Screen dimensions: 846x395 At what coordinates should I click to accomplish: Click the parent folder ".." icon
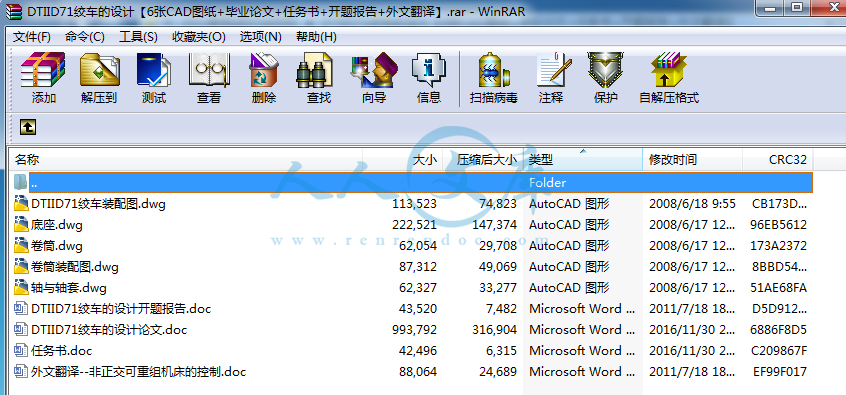pos(21,182)
